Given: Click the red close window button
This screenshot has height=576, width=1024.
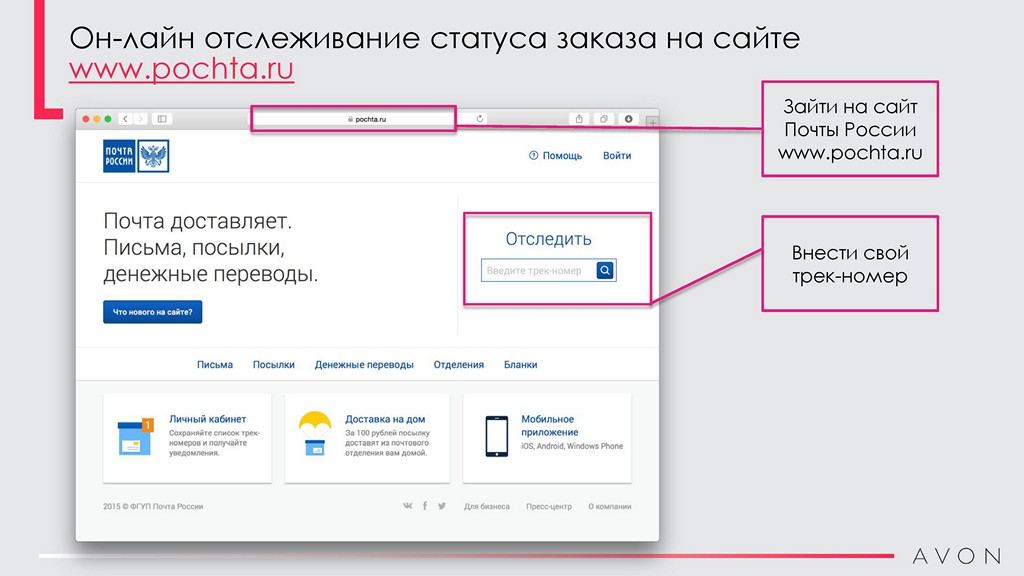Looking at the screenshot, I should click(86, 119).
